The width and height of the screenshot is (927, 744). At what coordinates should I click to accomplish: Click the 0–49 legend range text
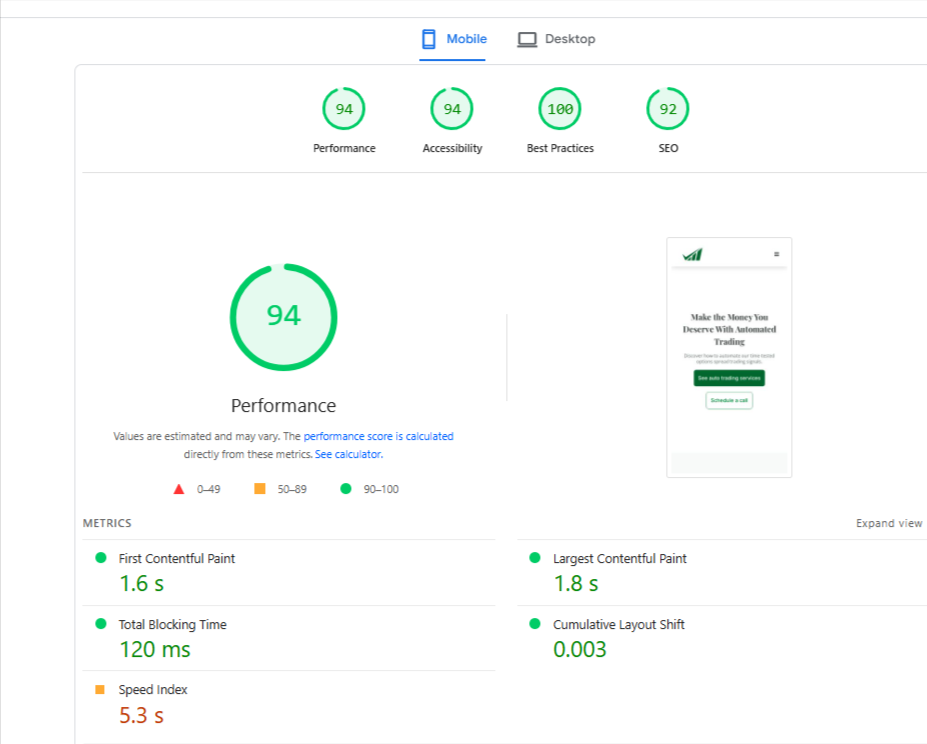pyautogui.click(x=209, y=490)
